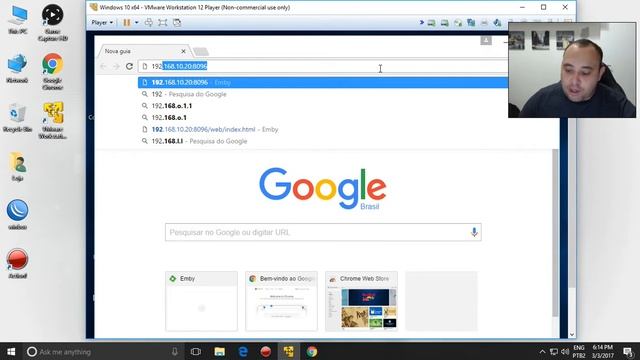Click the network adapter device icon in VMware toolbar
Image resolution: width=640 pixels, height=360 pixels.
(x=471, y=23)
